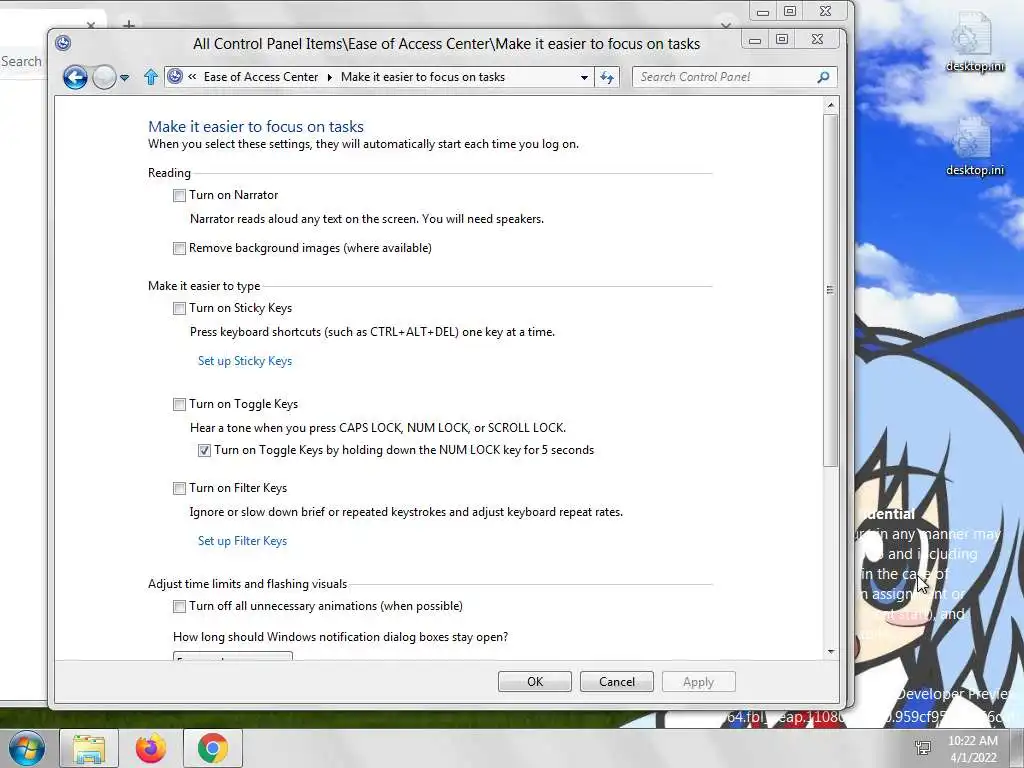This screenshot has height=768, width=1024.
Task: Uncheck Toggle Keys NUM LOCK 5 seconds option
Action: pos(204,451)
